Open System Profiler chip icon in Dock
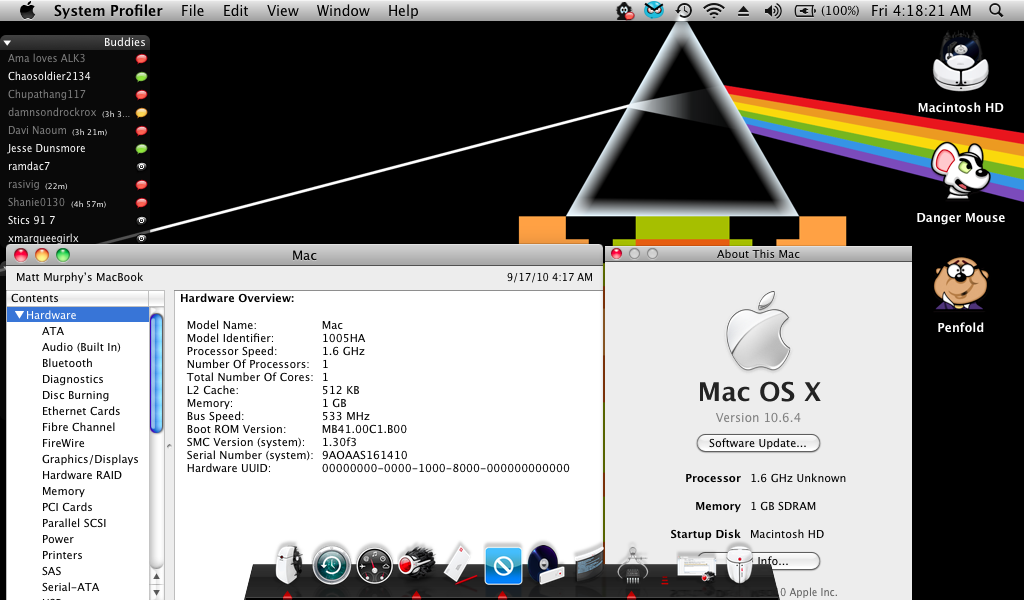Viewport: 1024px width, 600px height. click(x=632, y=564)
